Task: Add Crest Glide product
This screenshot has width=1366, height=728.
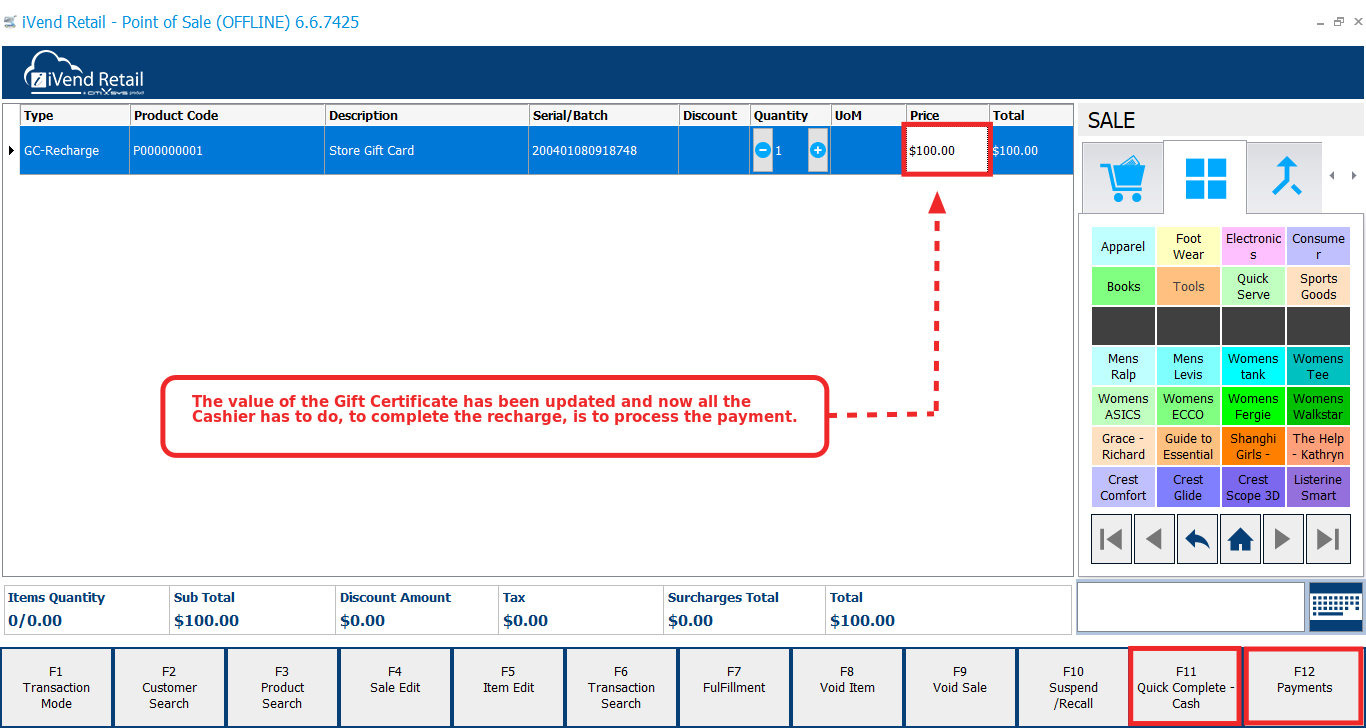Action: pyautogui.click(x=1188, y=487)
